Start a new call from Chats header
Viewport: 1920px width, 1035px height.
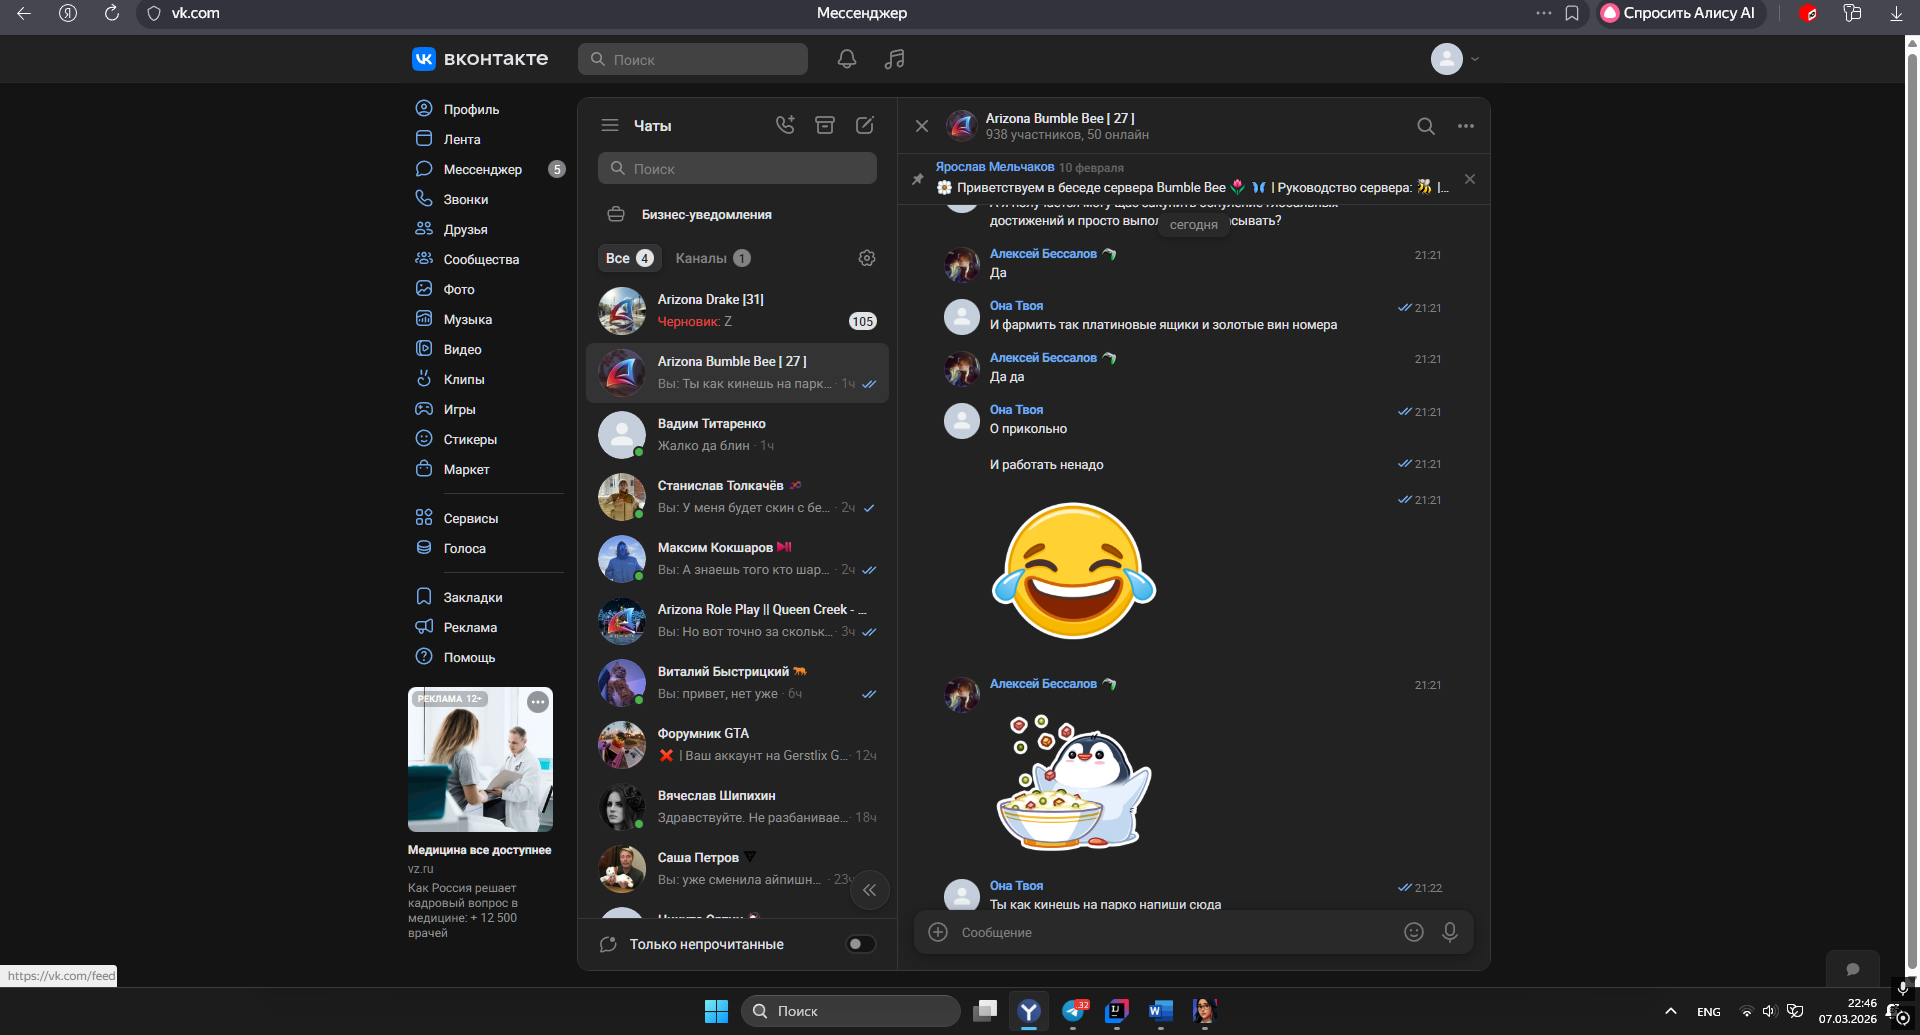point(785,125)
